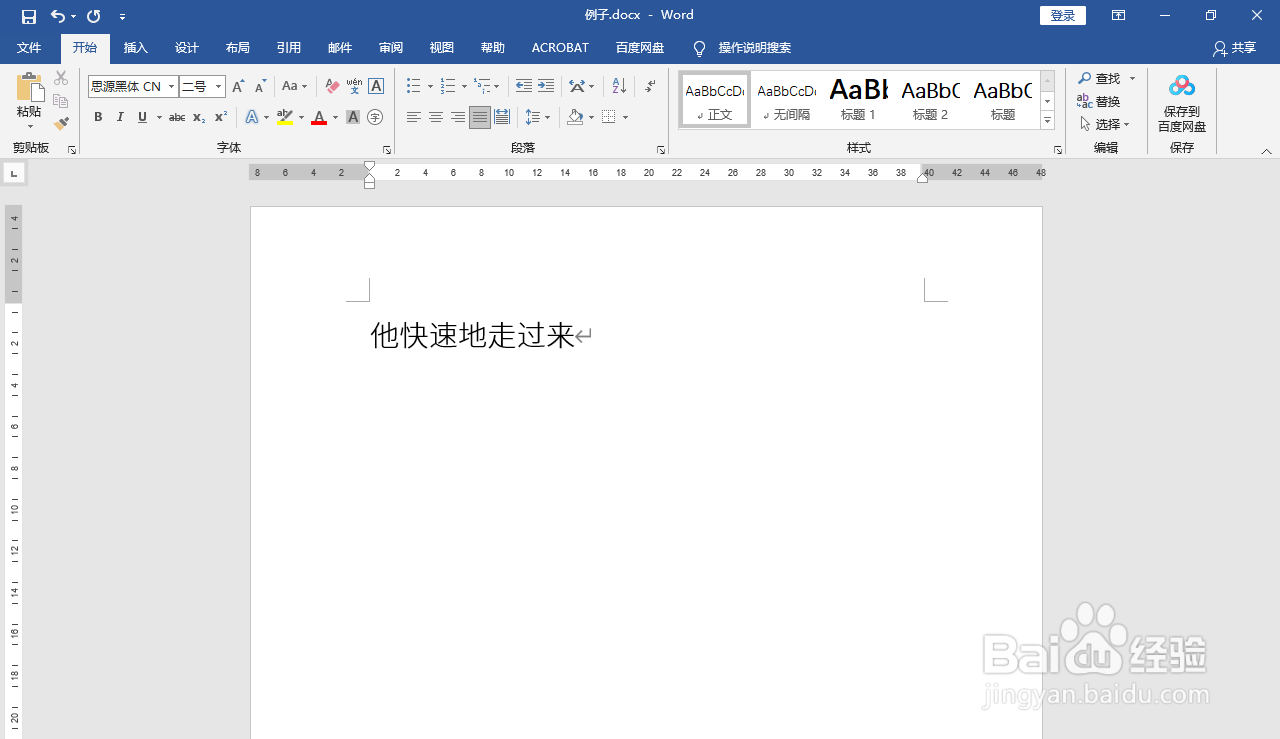The image size is (1280, 739).
Task: Click the Cut scissors icon
Action: pos(61,78)
